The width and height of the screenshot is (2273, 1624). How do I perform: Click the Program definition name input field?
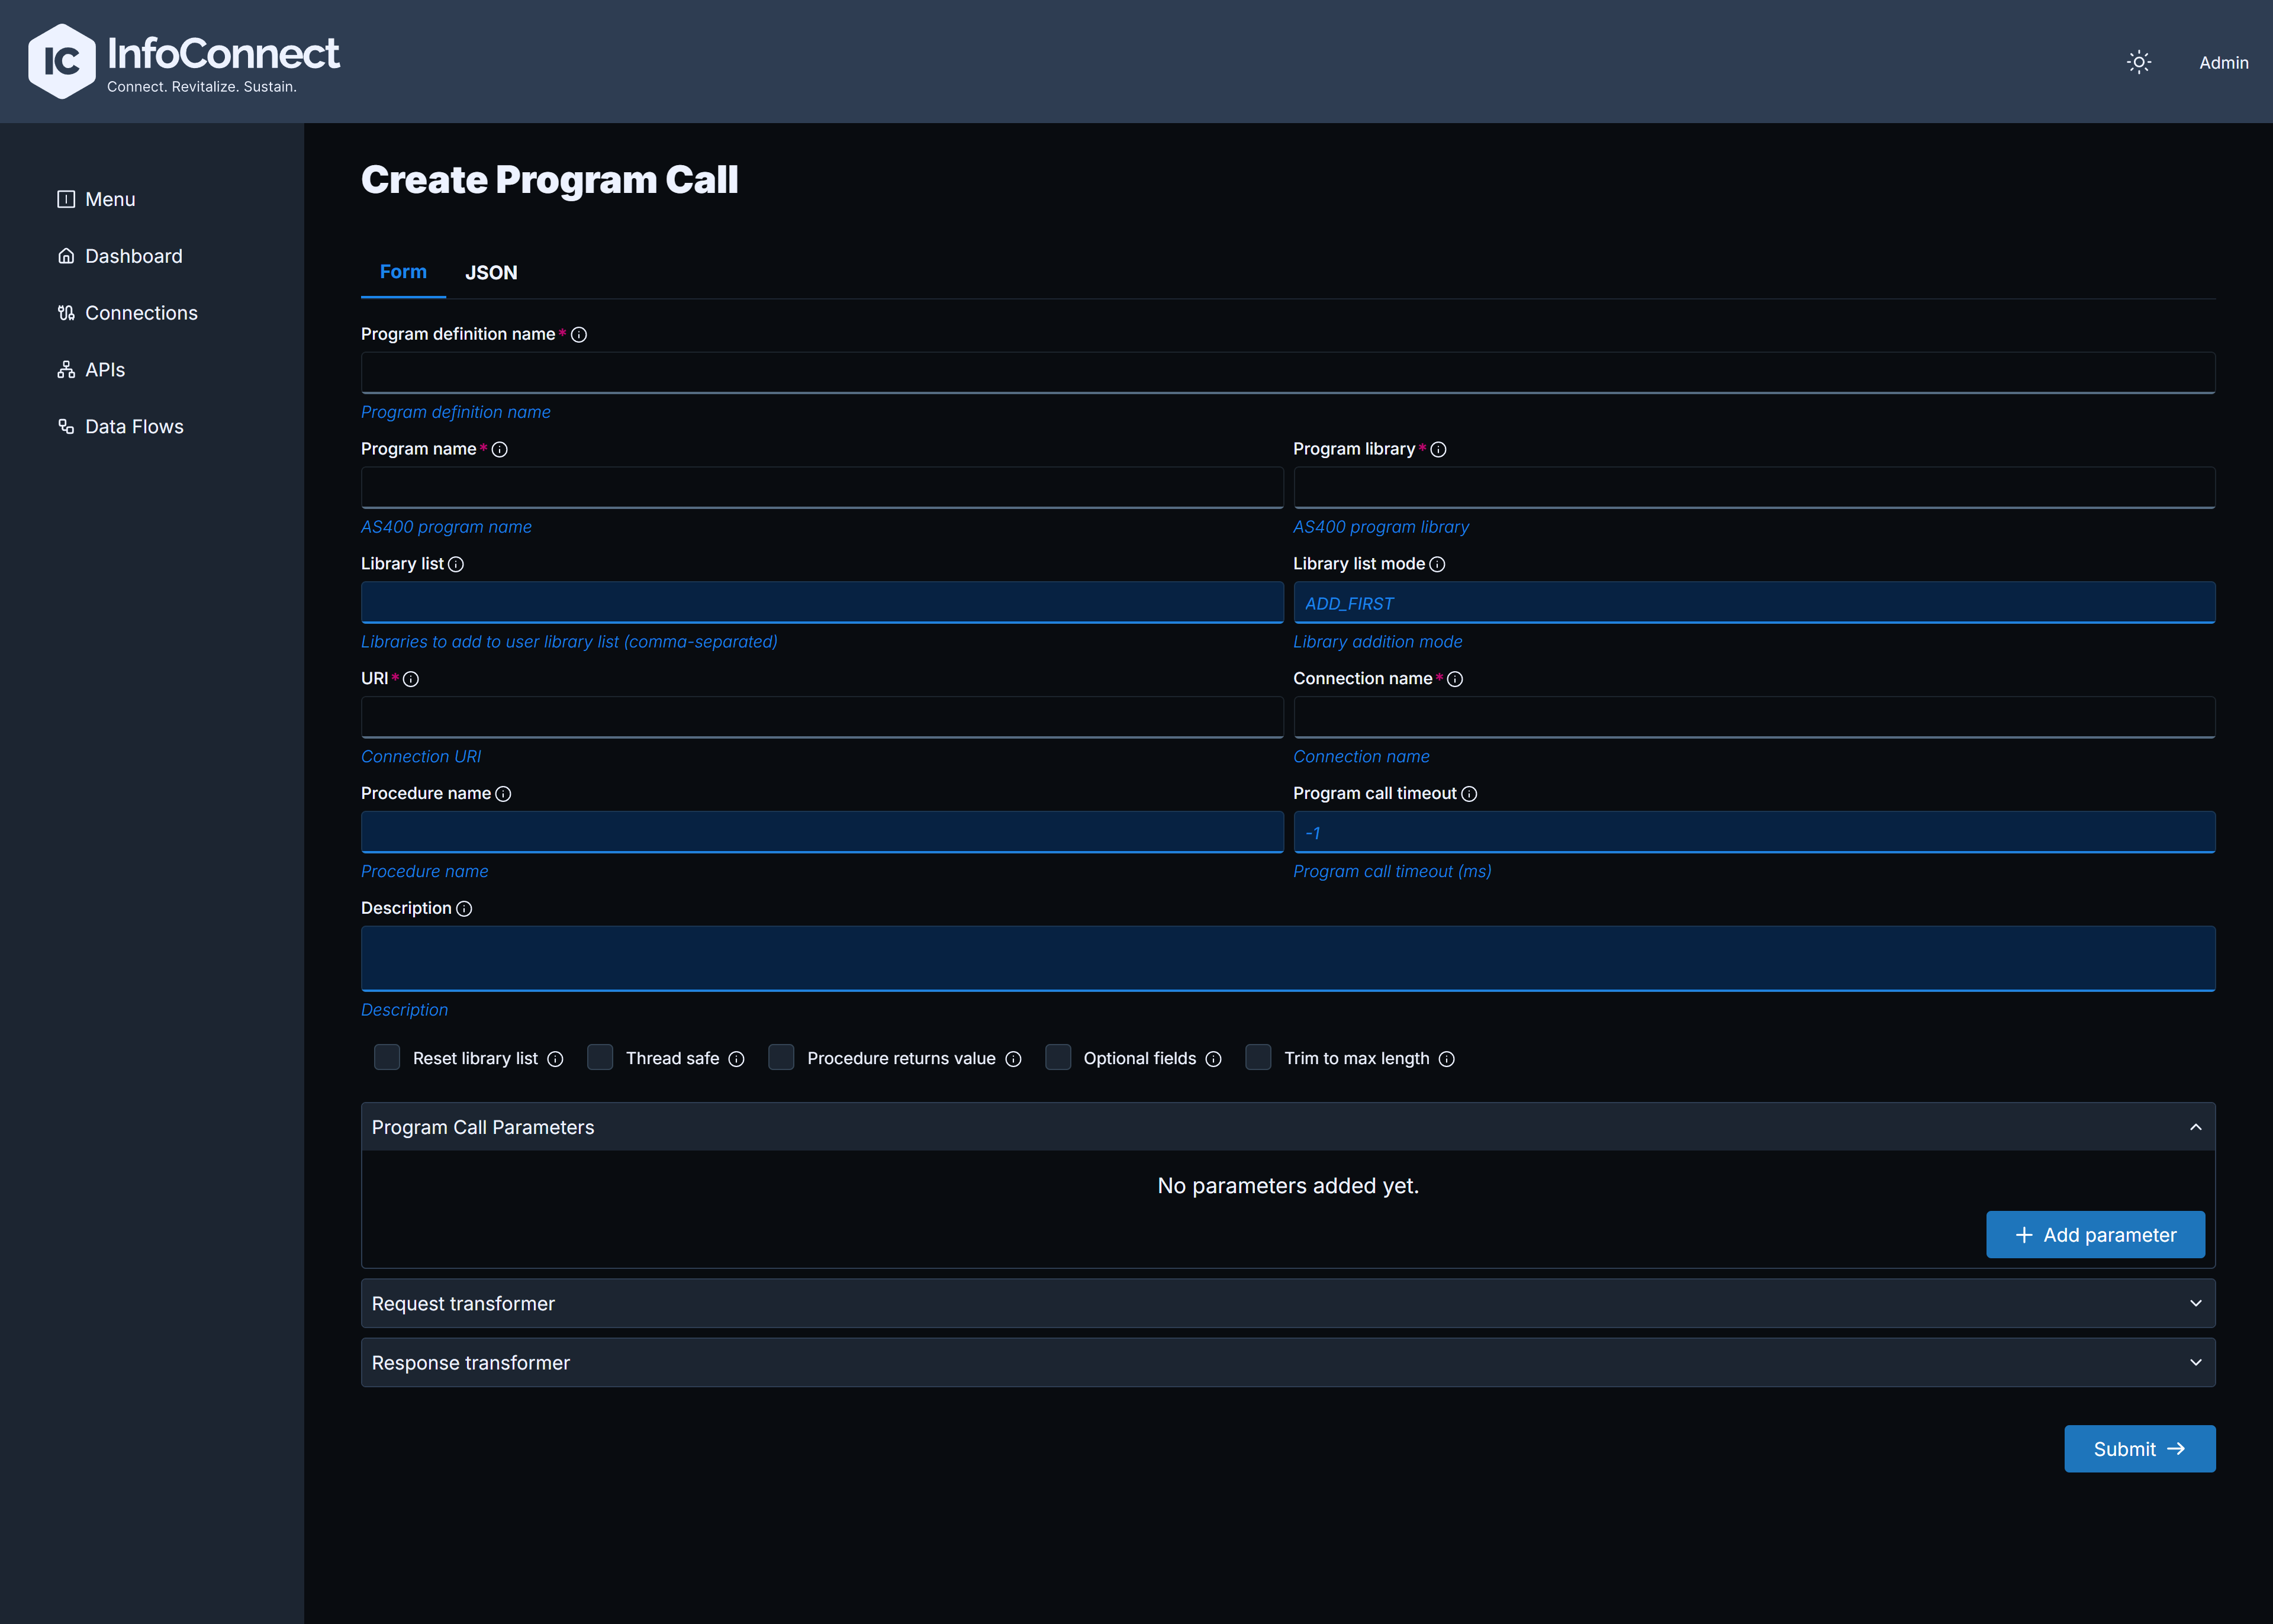tap(1288, 373)
